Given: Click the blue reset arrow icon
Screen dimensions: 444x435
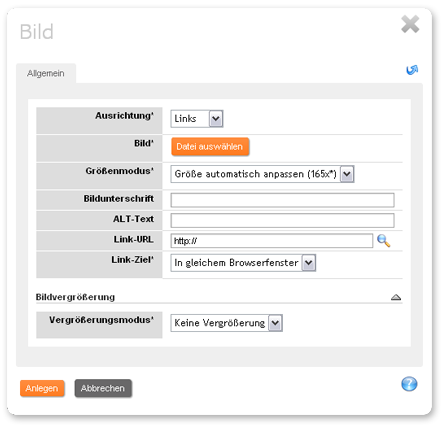Looking at the screenshot, I should click(412, 70).
